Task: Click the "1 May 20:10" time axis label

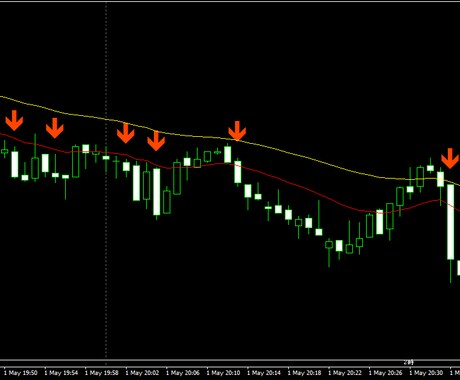Action: [224, 373]
